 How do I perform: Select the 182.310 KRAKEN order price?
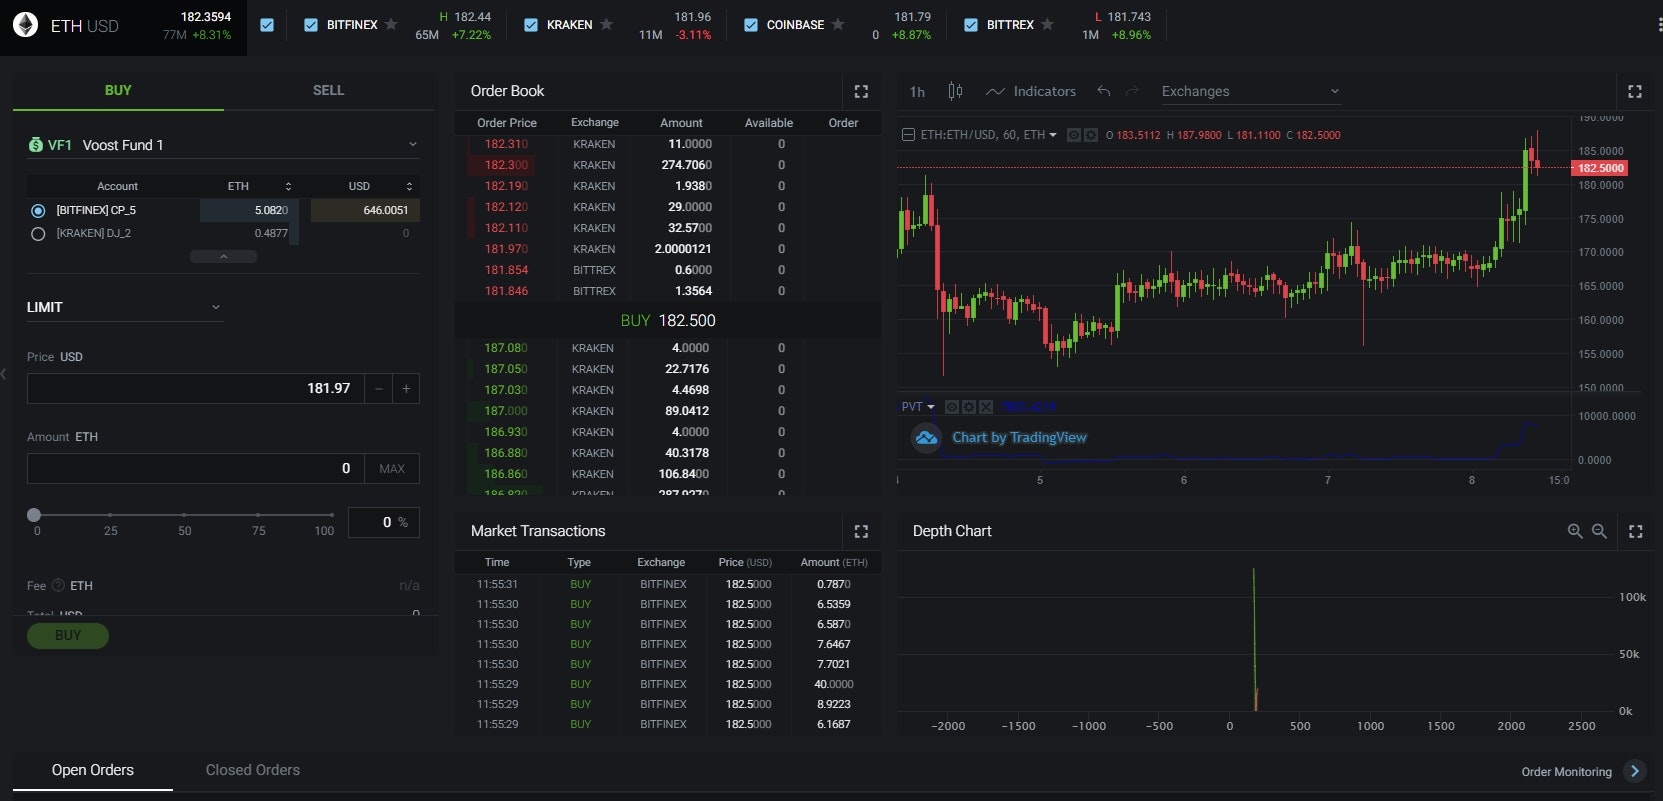coord(506,144)
